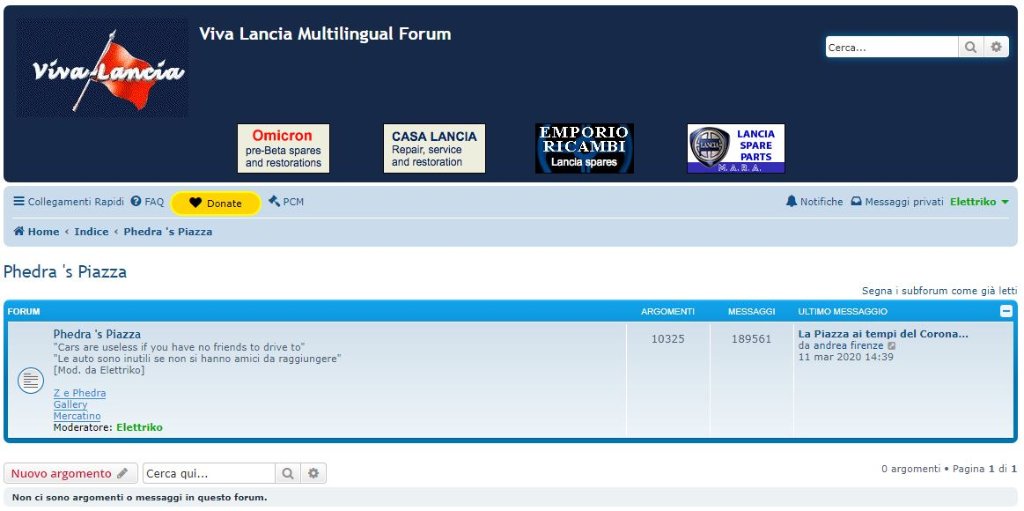Collapse the forum category with minus toggle

tap(1006, 311)
